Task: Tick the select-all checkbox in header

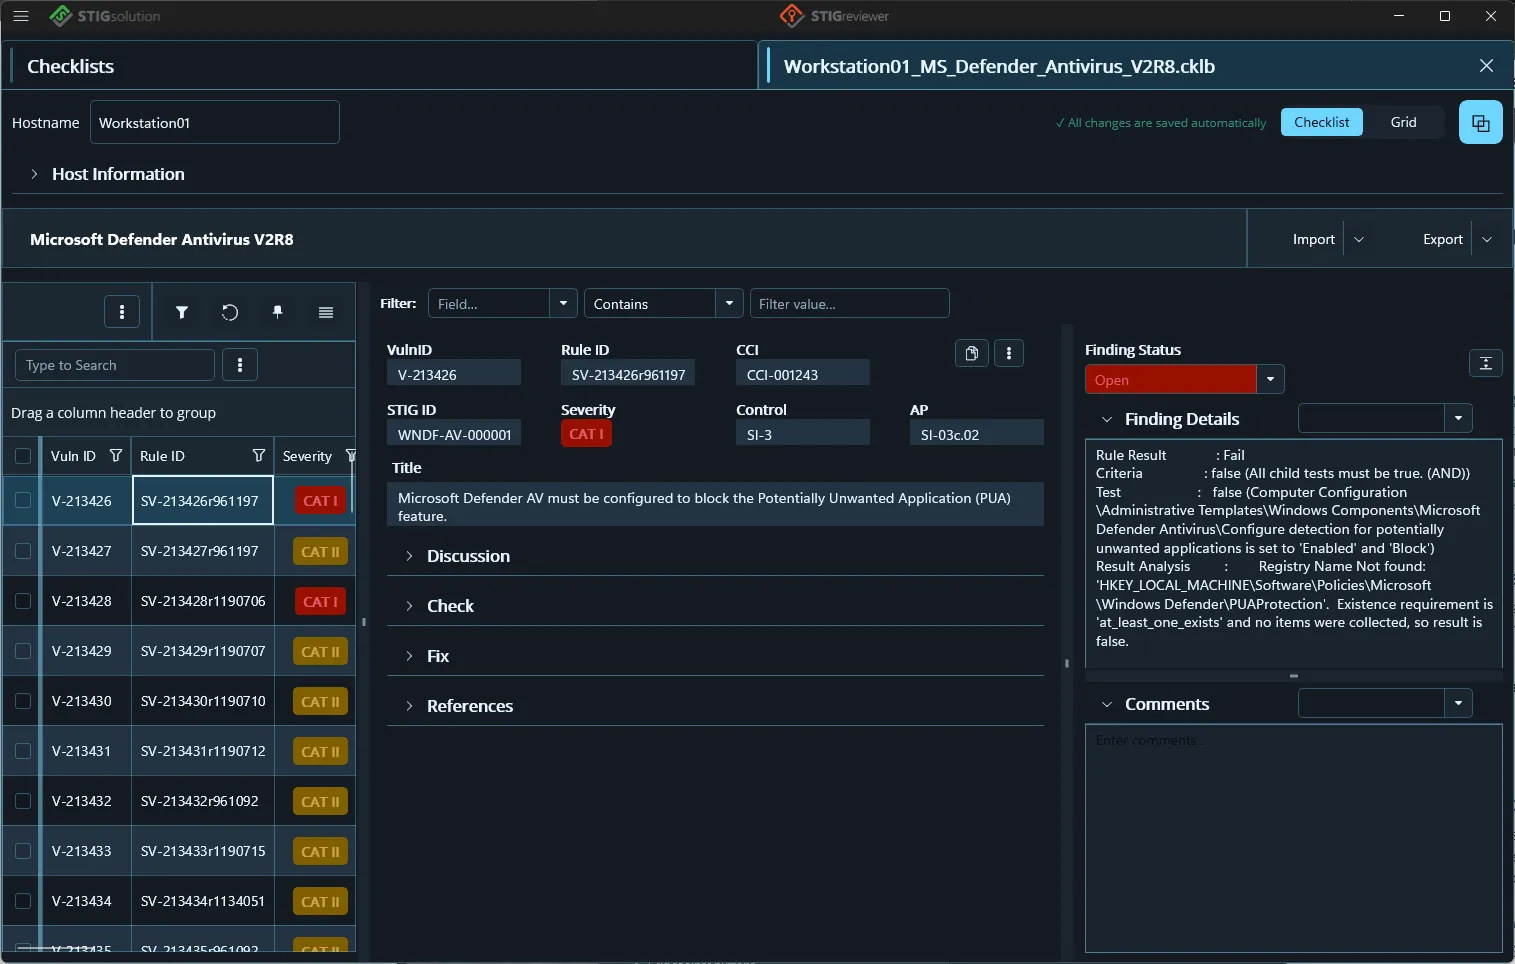Action: click(x=23, y=456)
